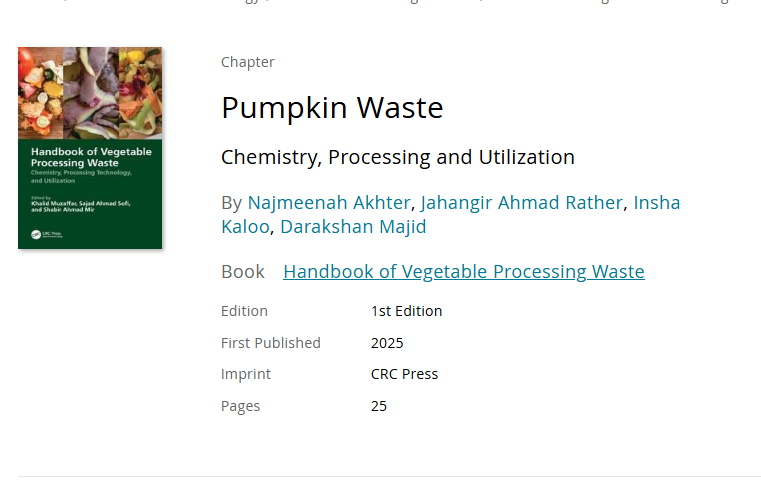Click the Chapter label above the title
The height and width of the screenshot is (493, 761).
[248, 62]
